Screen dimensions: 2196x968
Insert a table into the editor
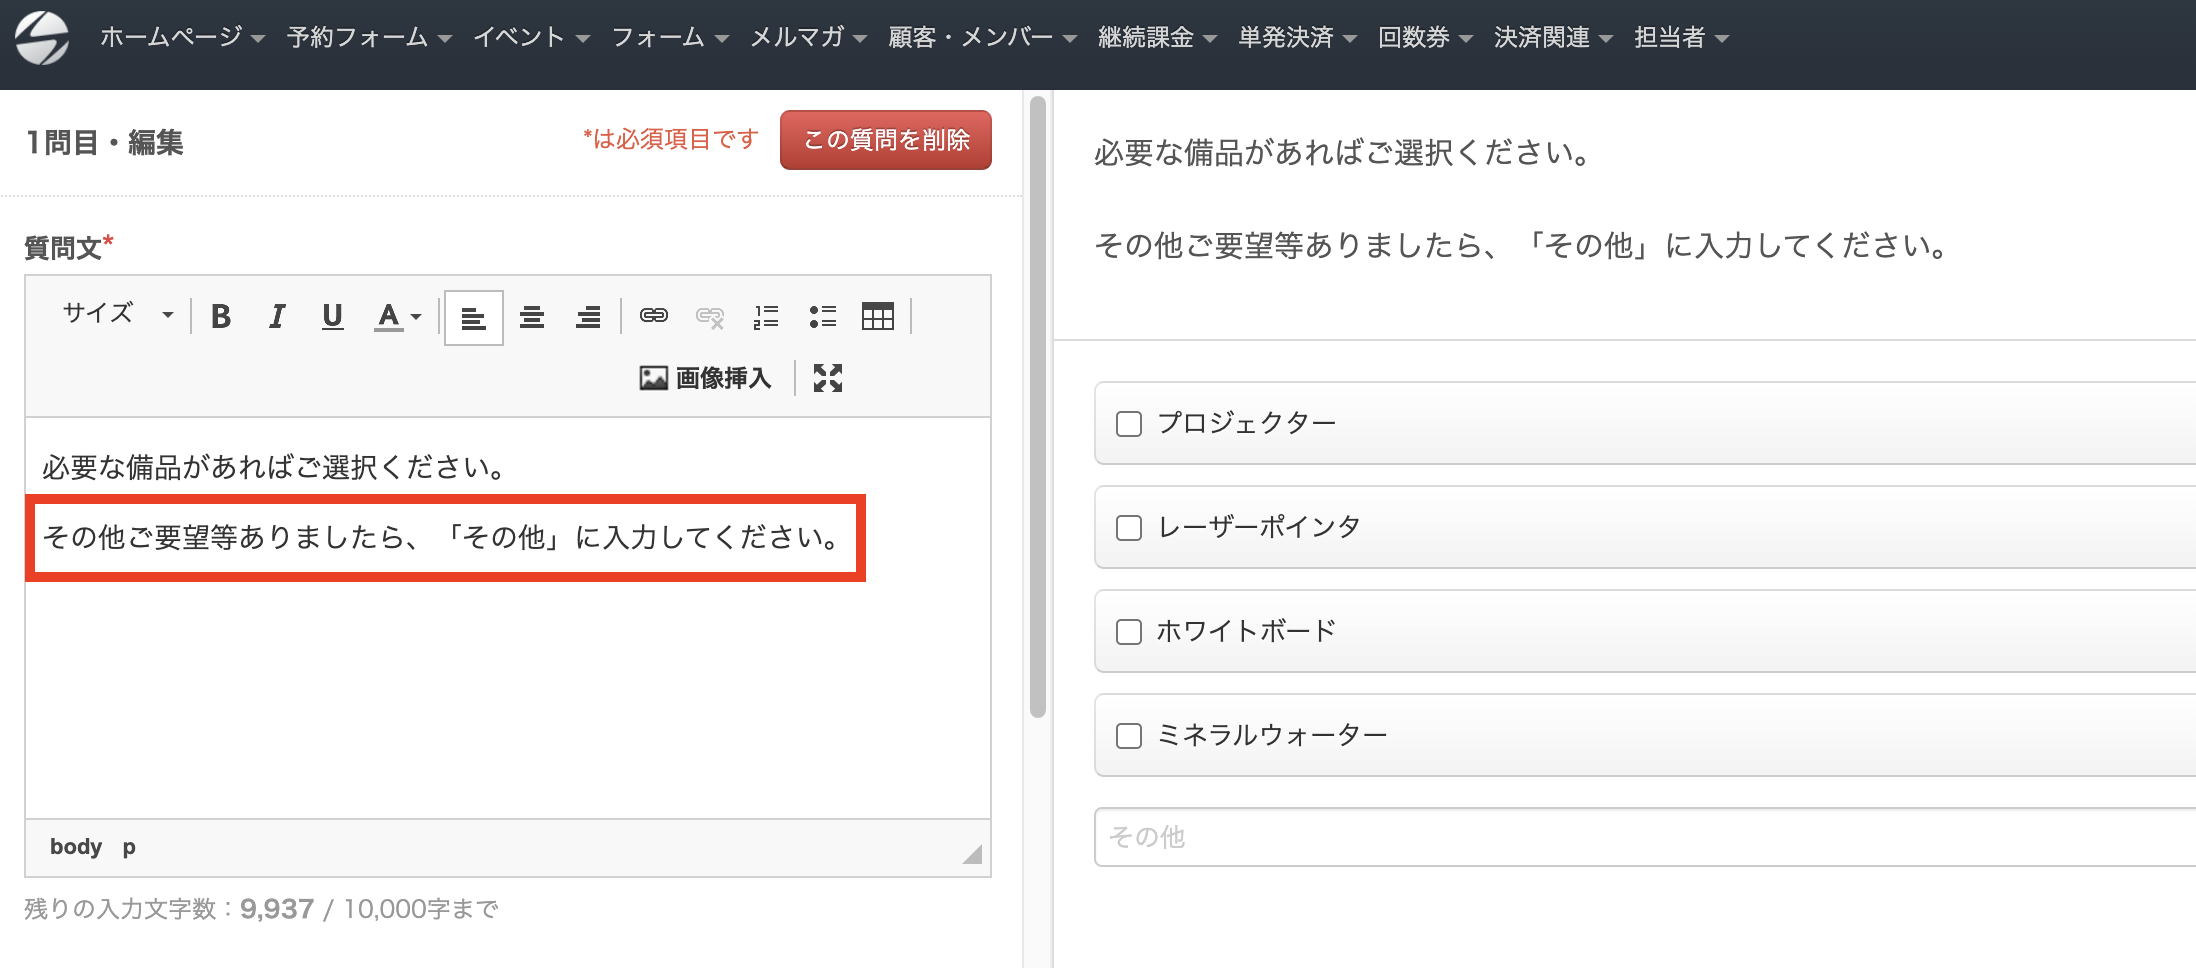pyautogui.click(x=877, y=317)
